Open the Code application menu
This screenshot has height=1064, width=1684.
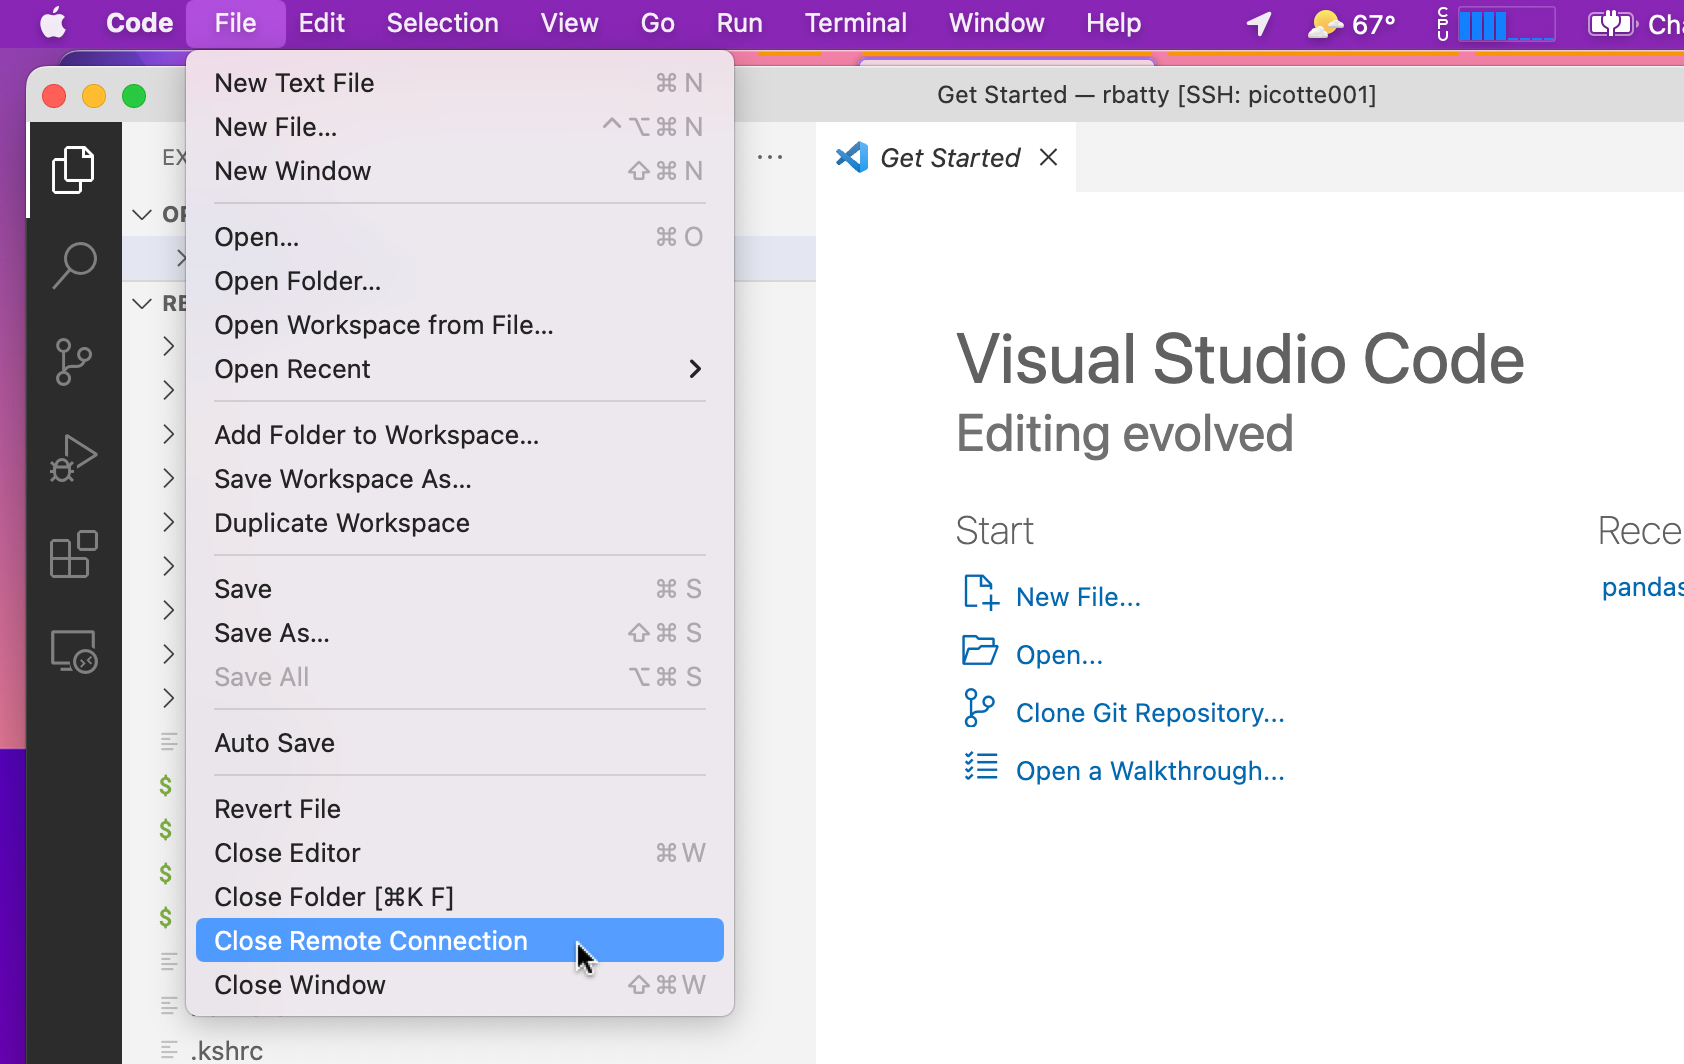pos(139,23)
